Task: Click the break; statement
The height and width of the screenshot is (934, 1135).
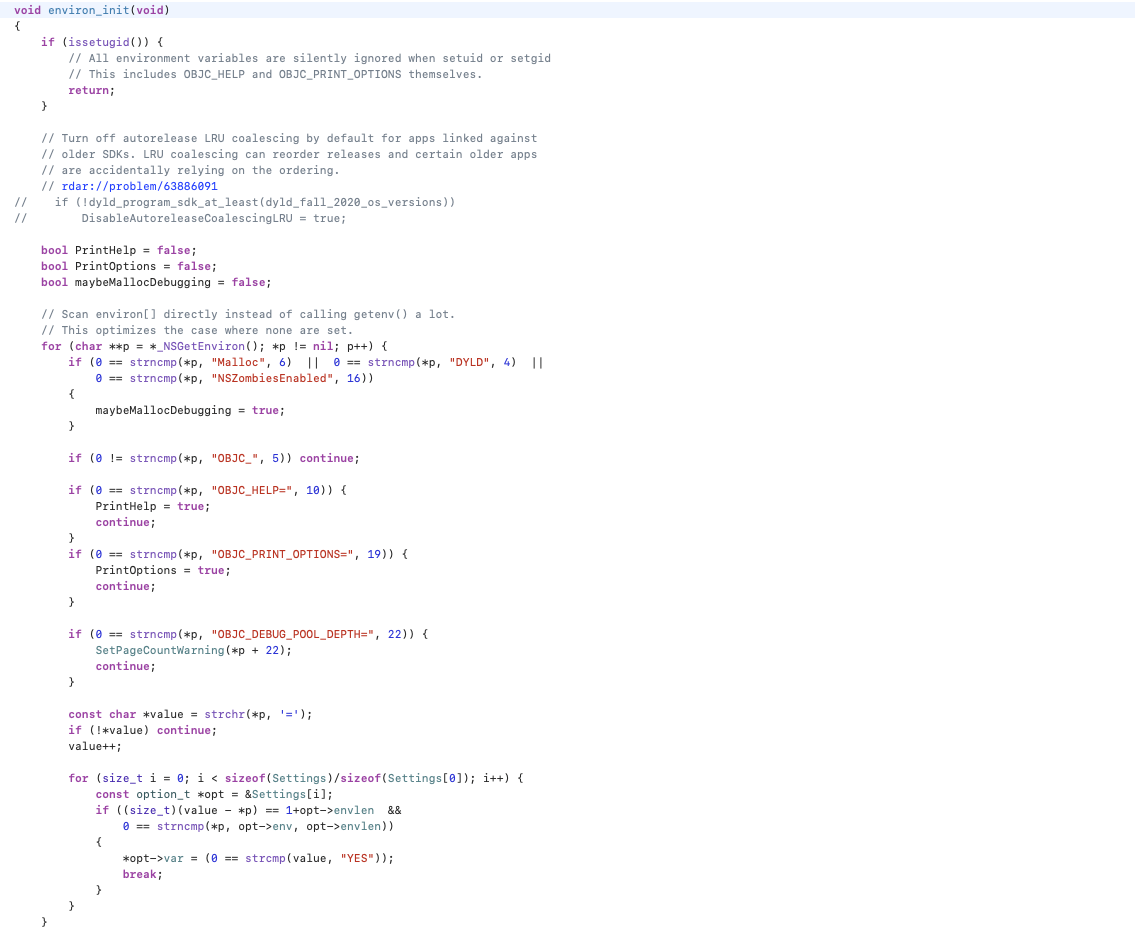Action: click(x=143, y=874)
